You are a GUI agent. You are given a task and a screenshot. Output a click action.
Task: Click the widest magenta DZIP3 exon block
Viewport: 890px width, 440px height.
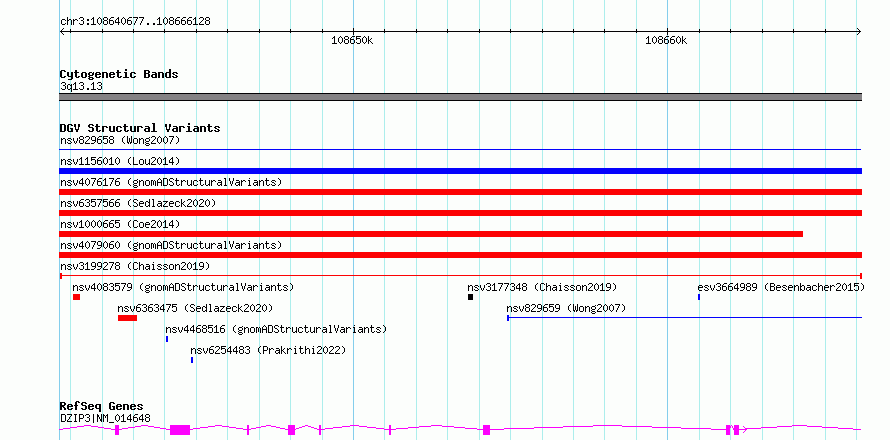(180, 430)
